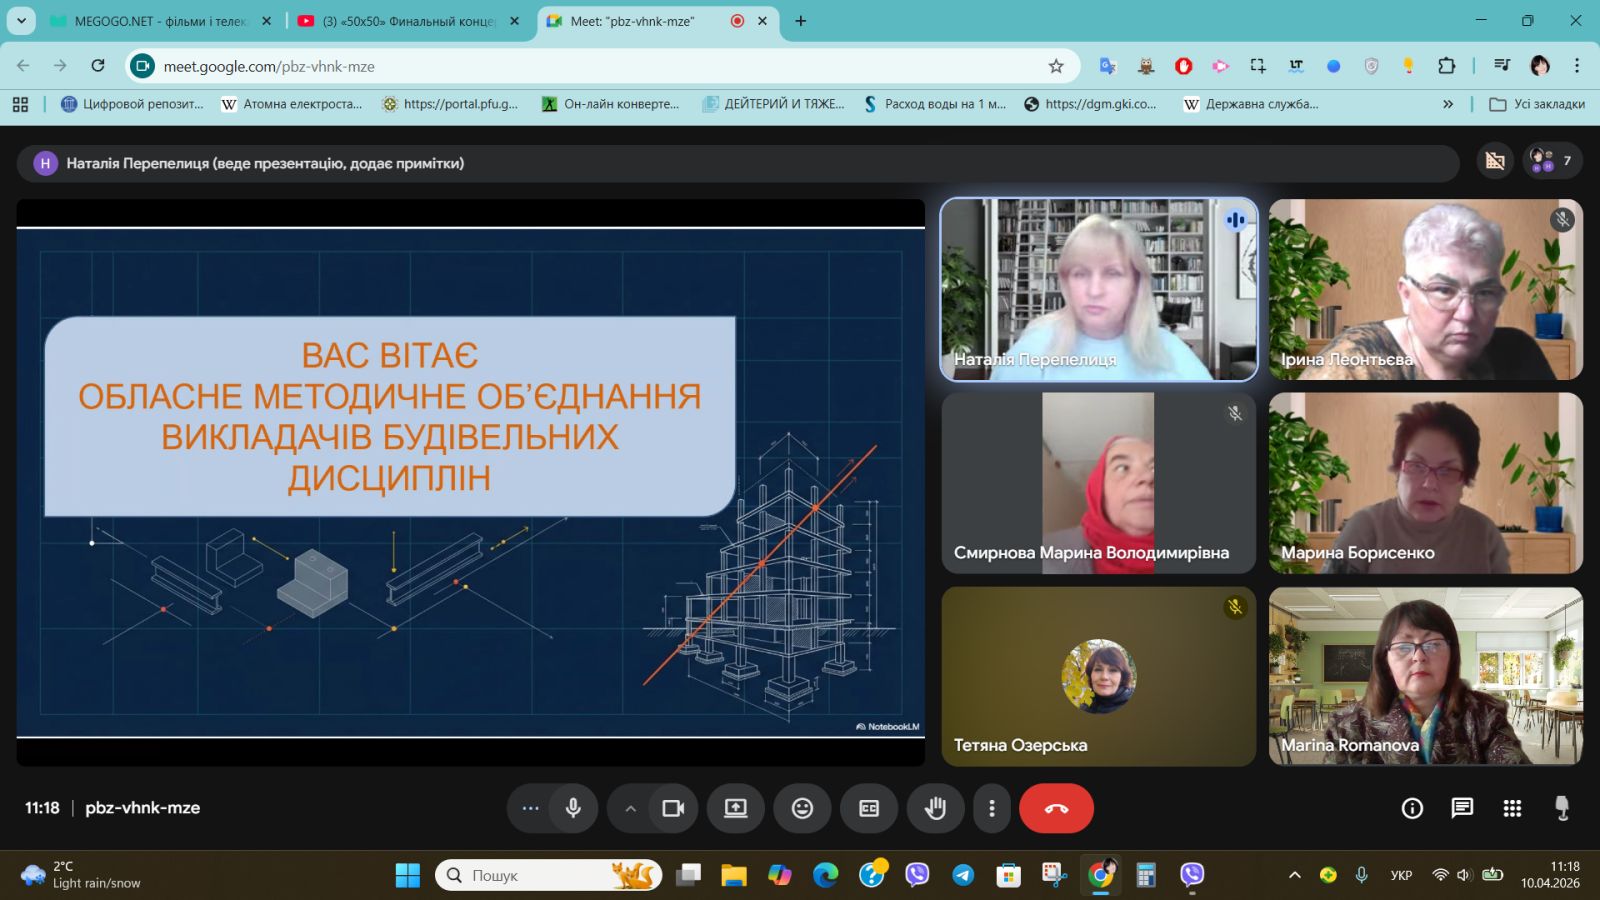Open the Activities grid icon

[x=1512, y=808]
